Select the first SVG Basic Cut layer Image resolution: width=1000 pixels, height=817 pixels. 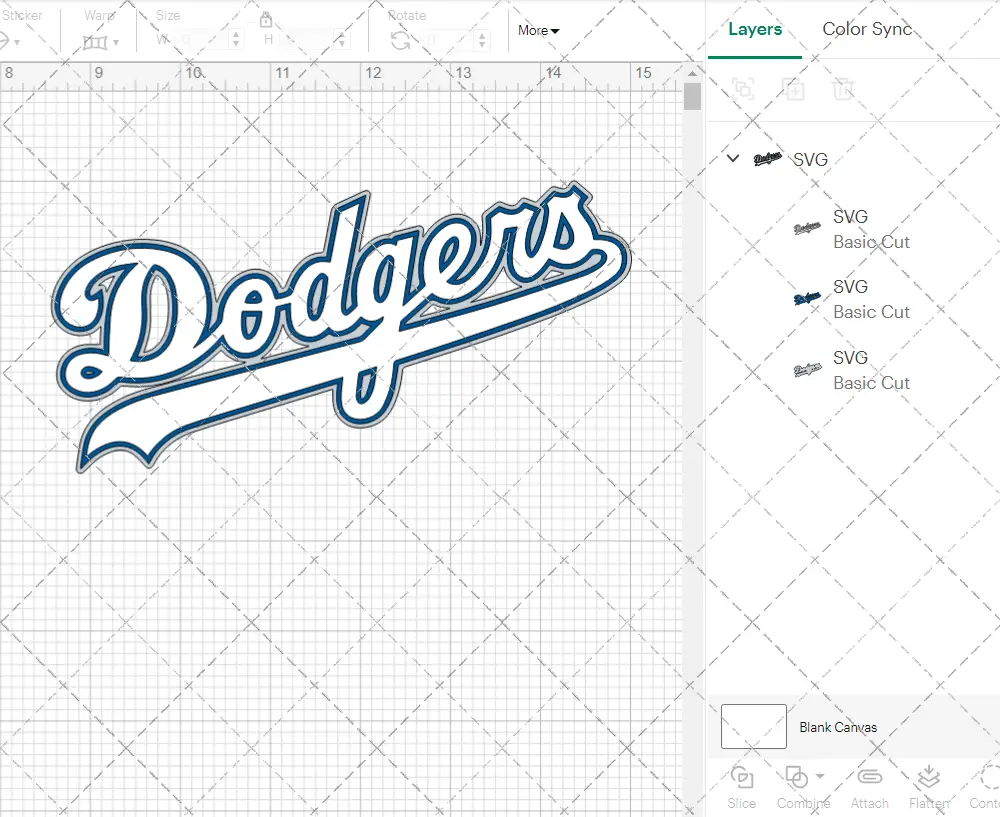click(x=853, y=229)
